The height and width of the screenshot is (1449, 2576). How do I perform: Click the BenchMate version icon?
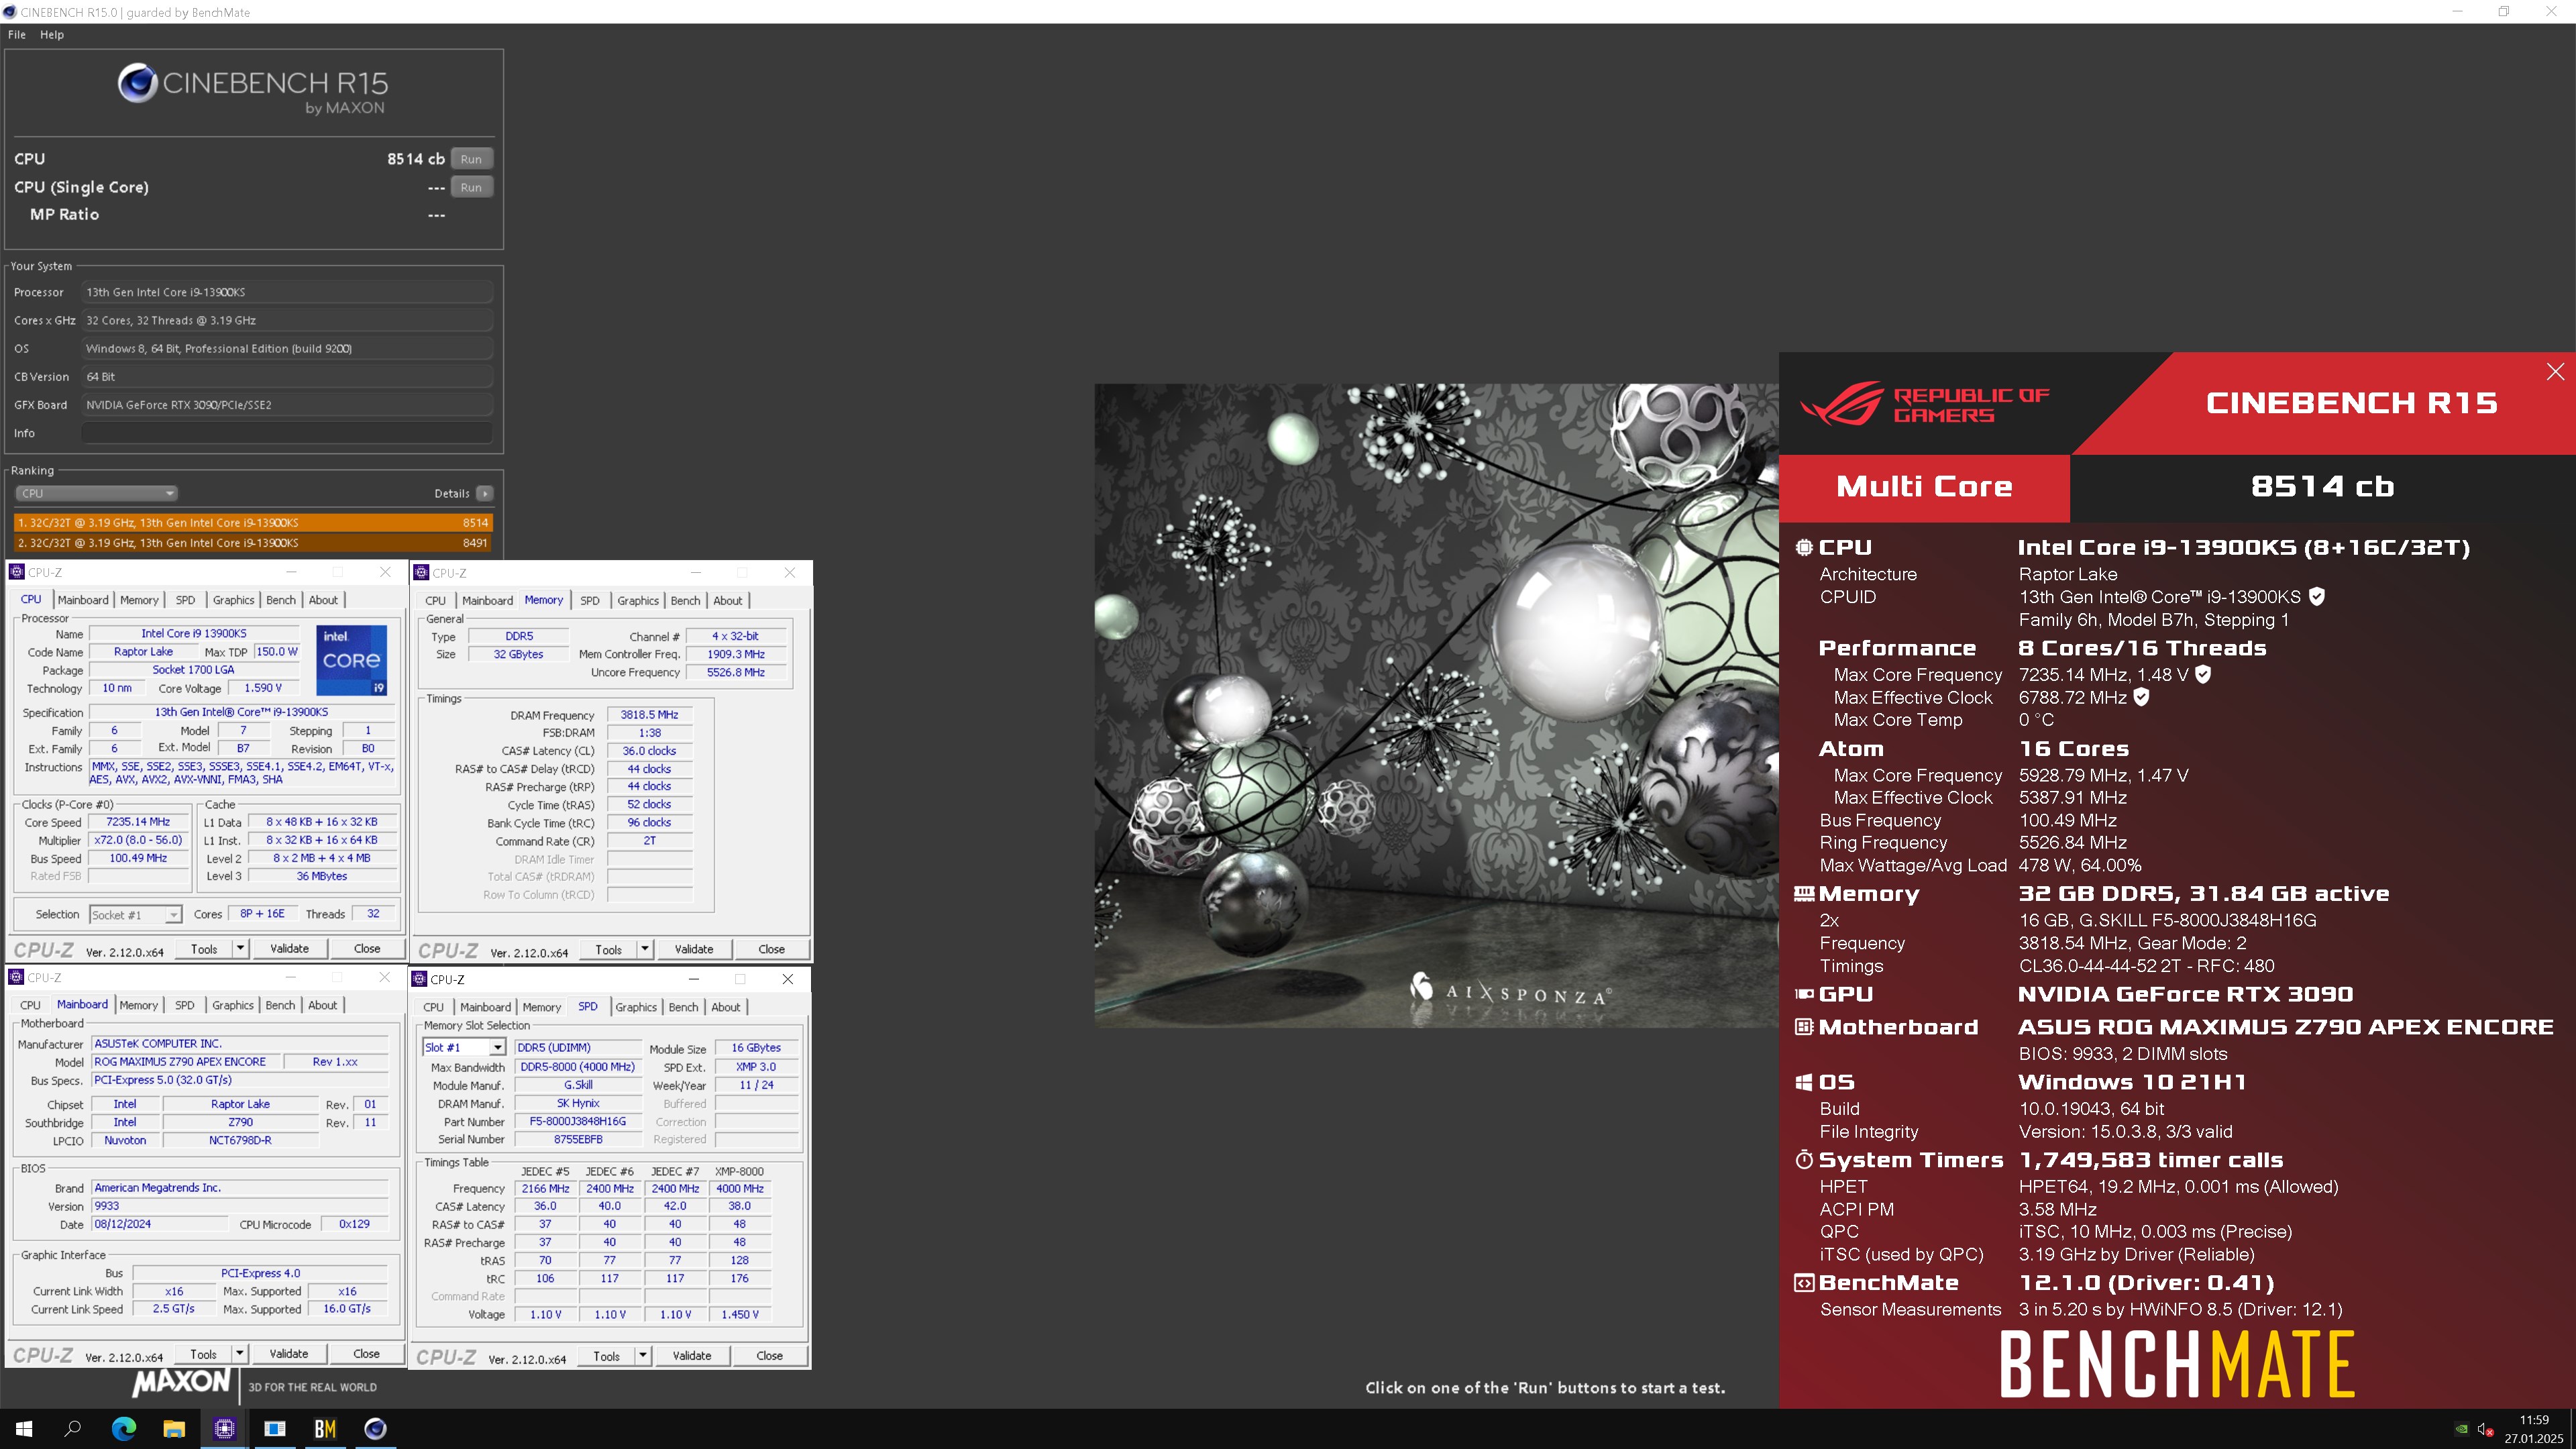[1804, 1283]
